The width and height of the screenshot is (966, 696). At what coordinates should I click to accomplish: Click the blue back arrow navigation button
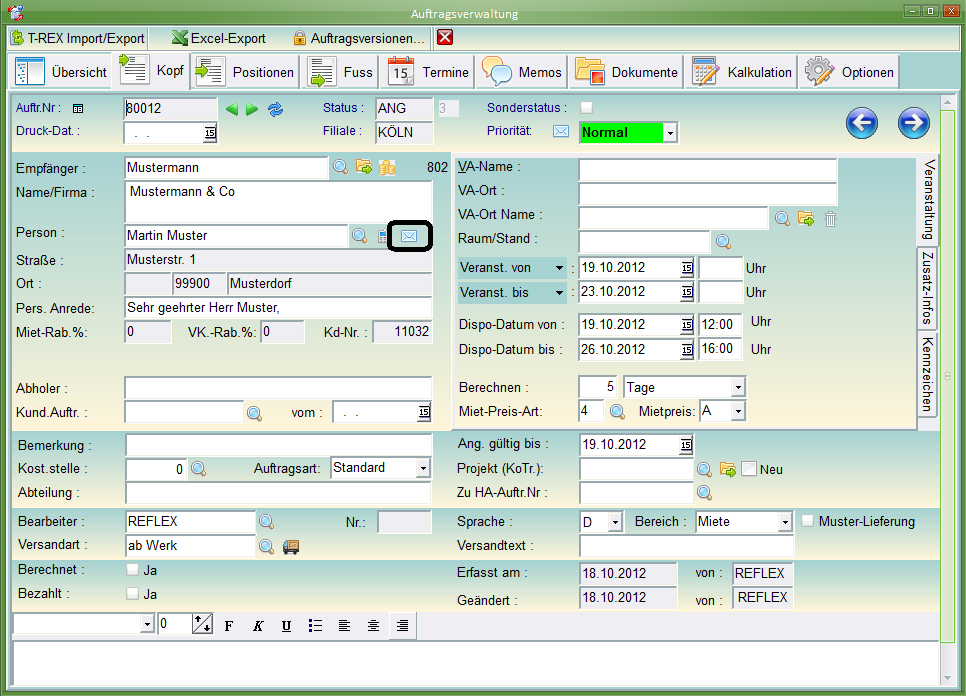pyautogui.click(x=861, y=123)
